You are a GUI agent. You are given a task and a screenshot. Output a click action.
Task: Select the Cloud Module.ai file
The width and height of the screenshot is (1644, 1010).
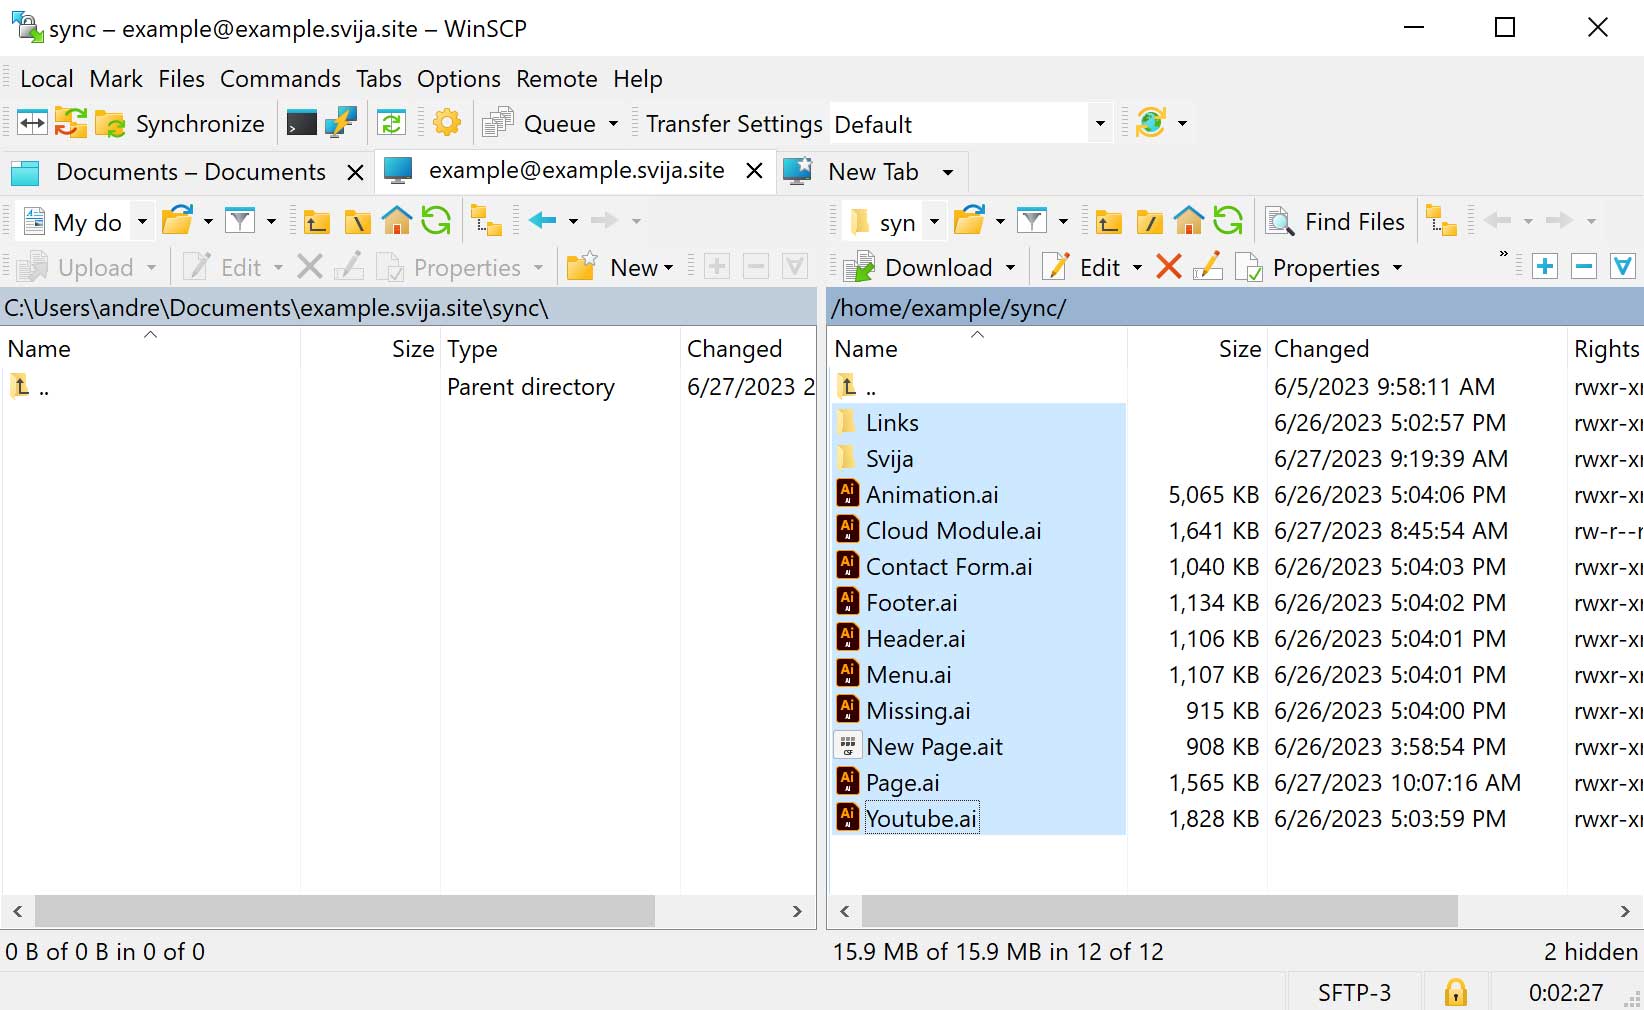pyautogui.click(x=953, y=531)
